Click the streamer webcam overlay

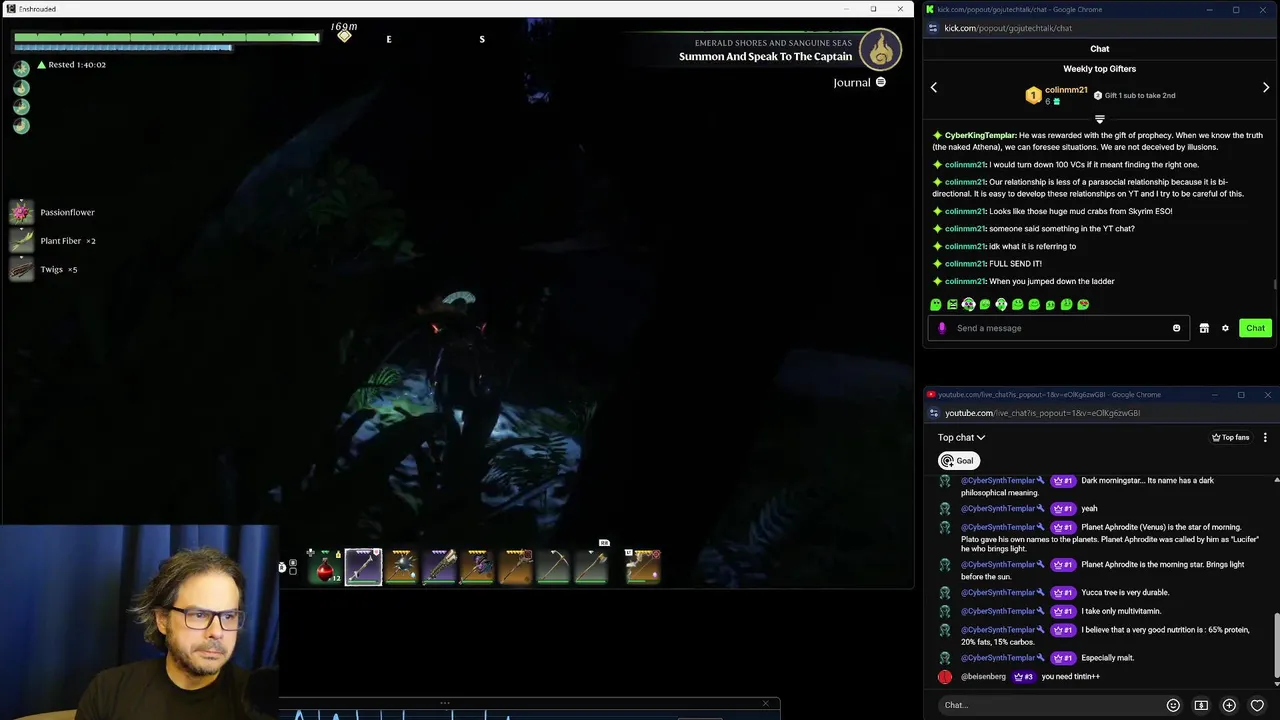139,622
